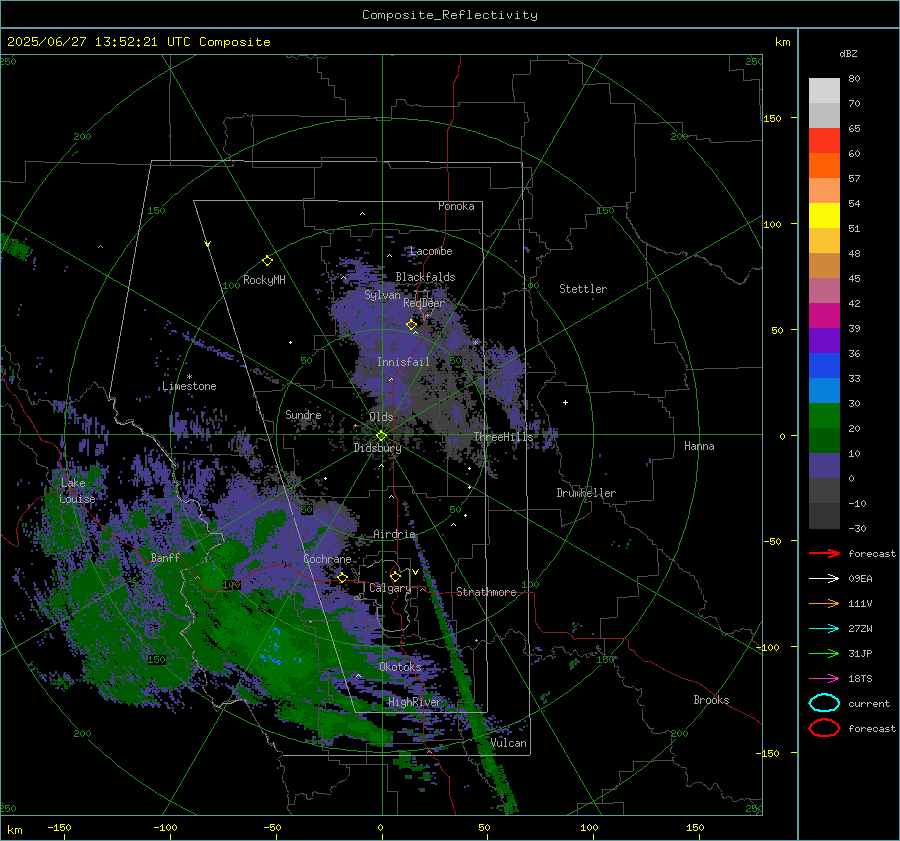Click the km unit label beside the timestamp row
The image size is (900, 841).
[782, 42]
